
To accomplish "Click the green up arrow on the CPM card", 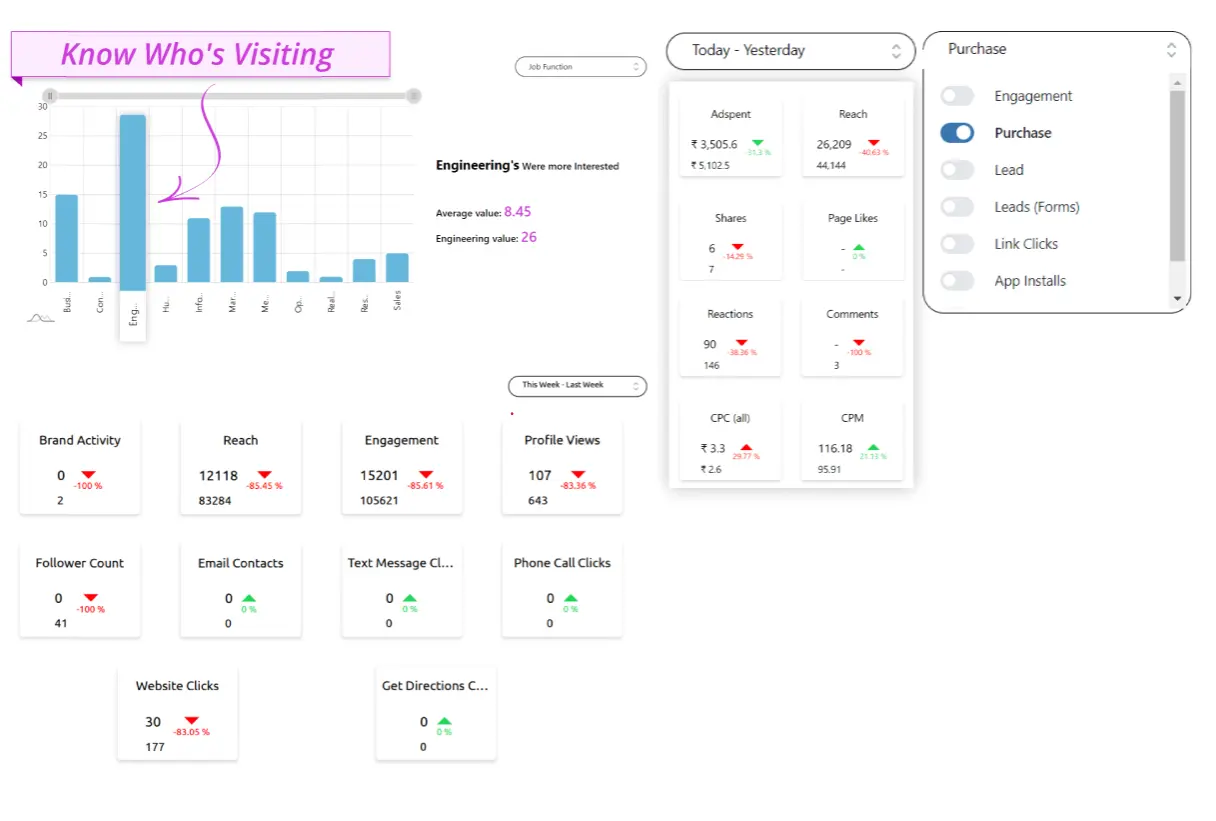I will coord(874,447).
